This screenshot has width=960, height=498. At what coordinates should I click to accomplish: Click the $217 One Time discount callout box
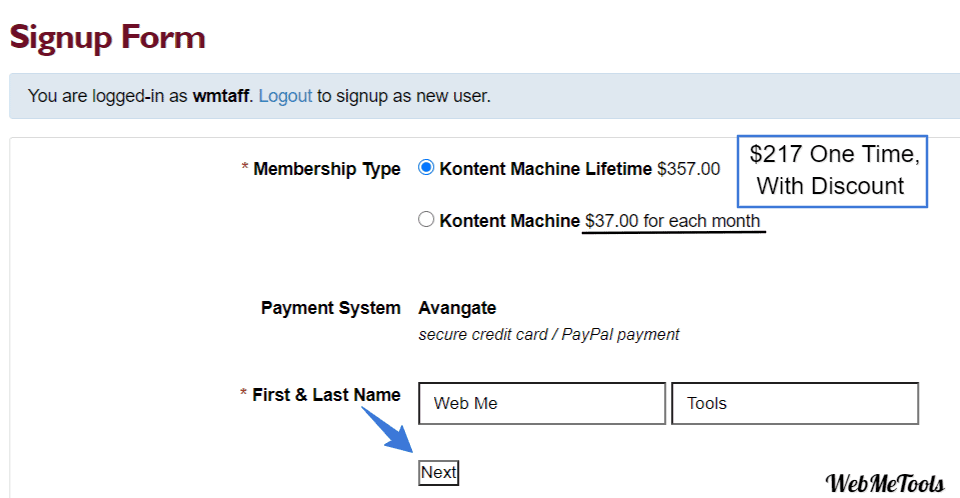832,171
